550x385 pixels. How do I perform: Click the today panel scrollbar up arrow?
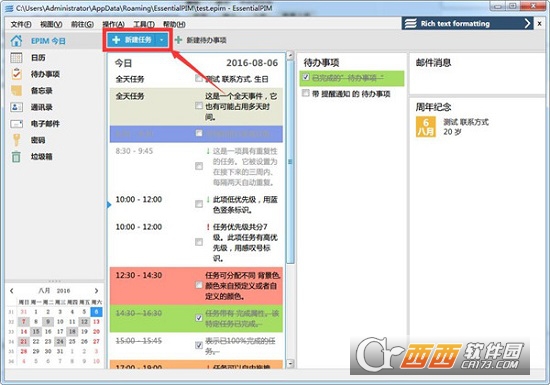point(290,55)
